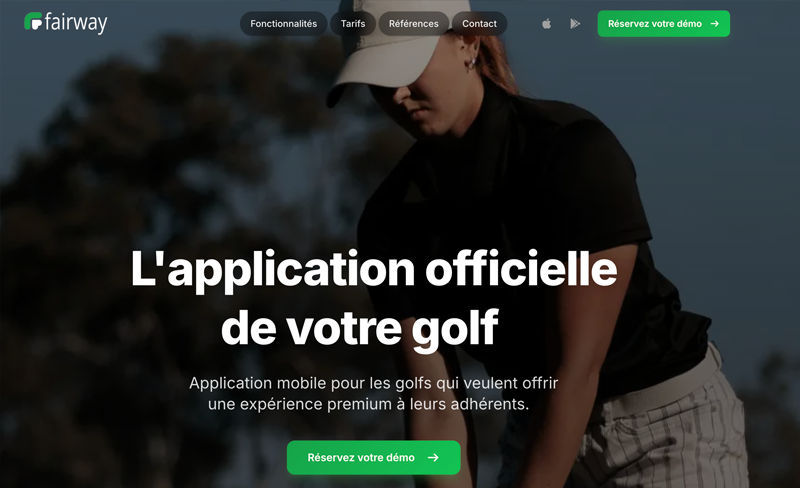Click the arrow inside the header demo button

coord(715,23)
